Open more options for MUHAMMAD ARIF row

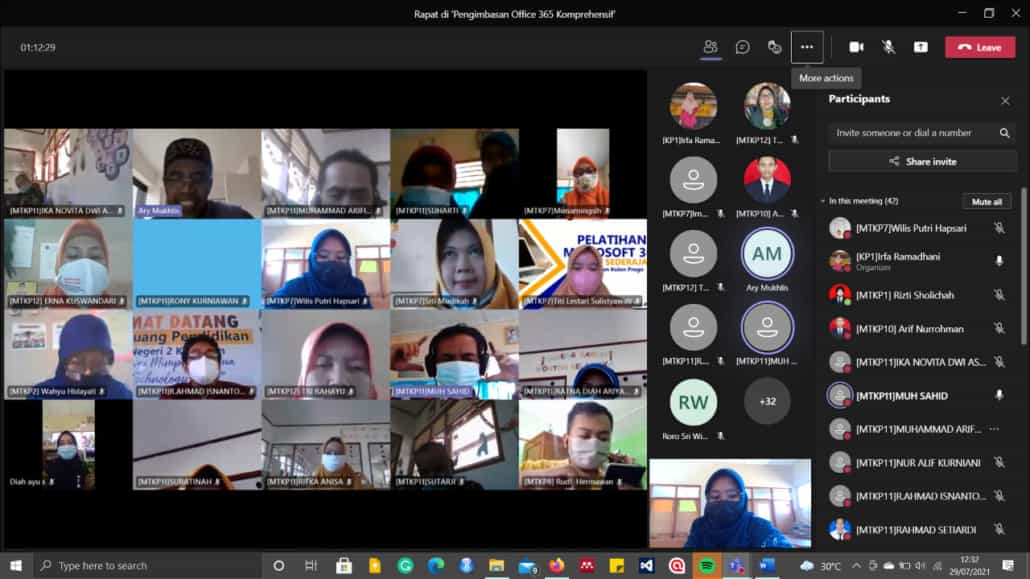pyautogui.click(x=995, y=429)
